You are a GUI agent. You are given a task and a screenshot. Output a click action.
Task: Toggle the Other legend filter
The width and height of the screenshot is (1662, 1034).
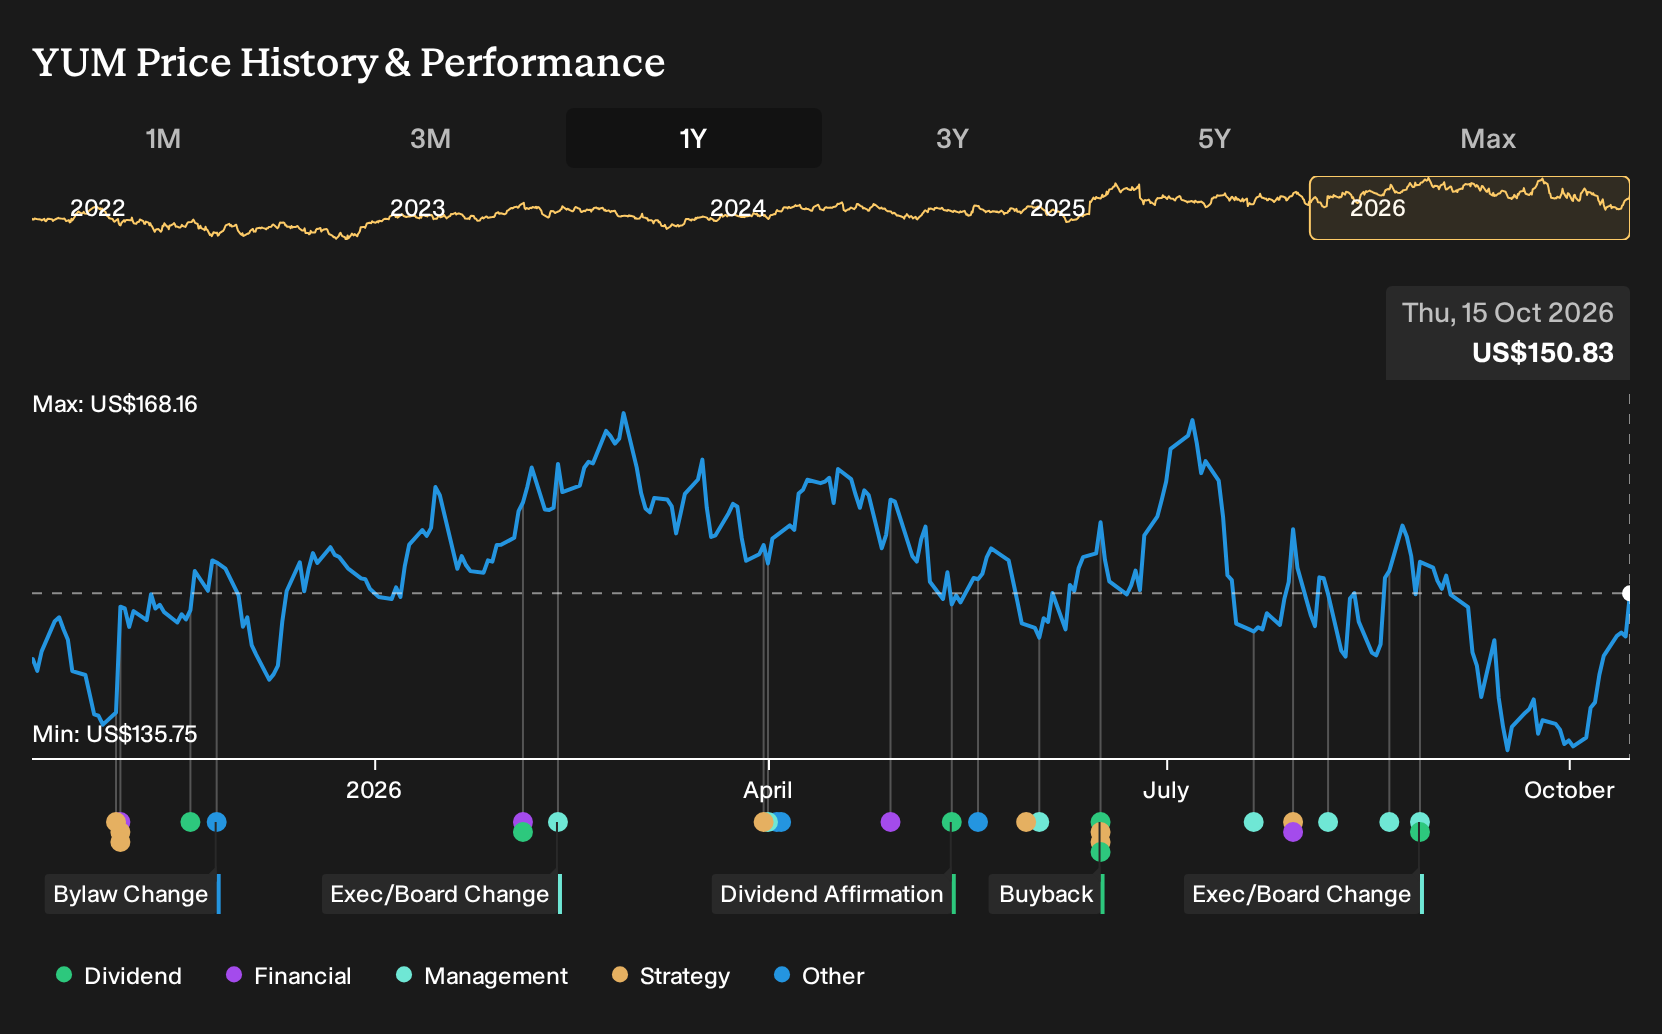tap(818, 976)
